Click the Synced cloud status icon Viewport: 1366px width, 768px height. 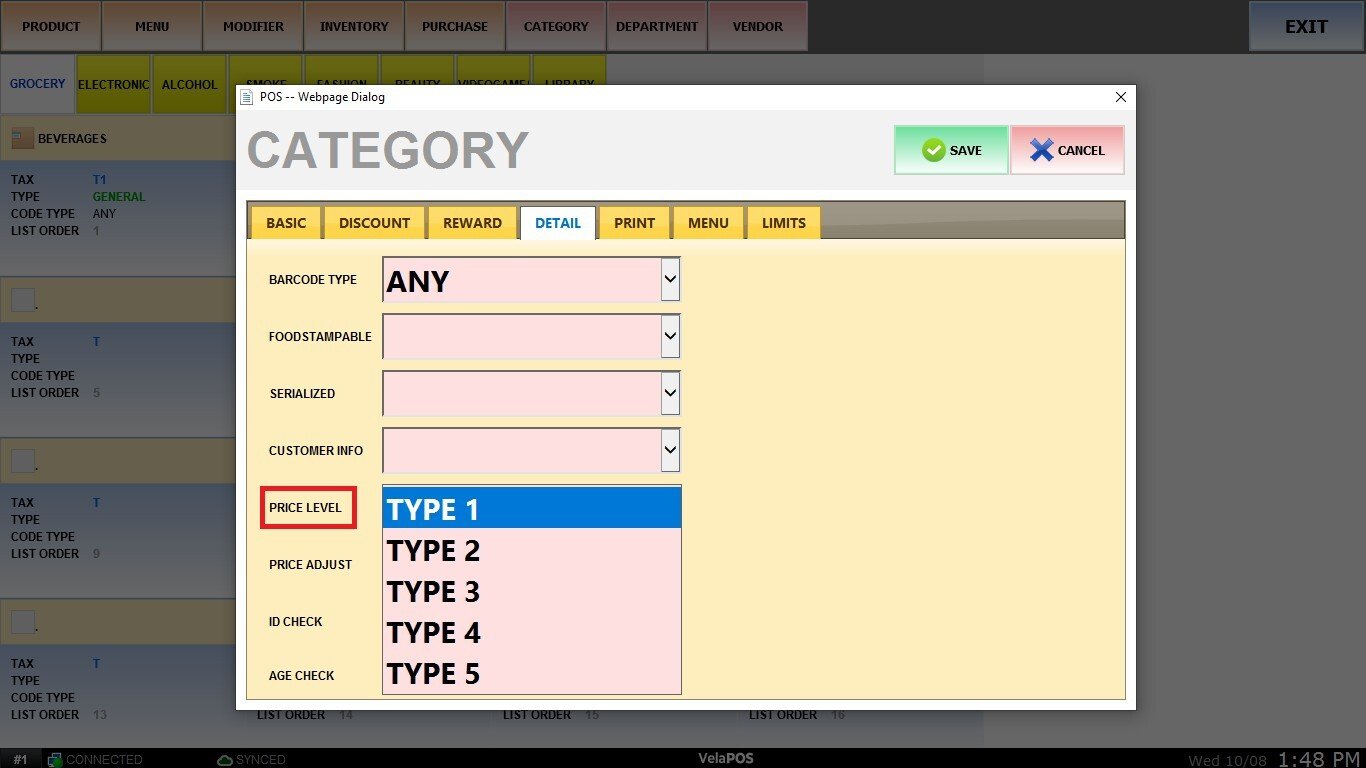pos(224,760)
